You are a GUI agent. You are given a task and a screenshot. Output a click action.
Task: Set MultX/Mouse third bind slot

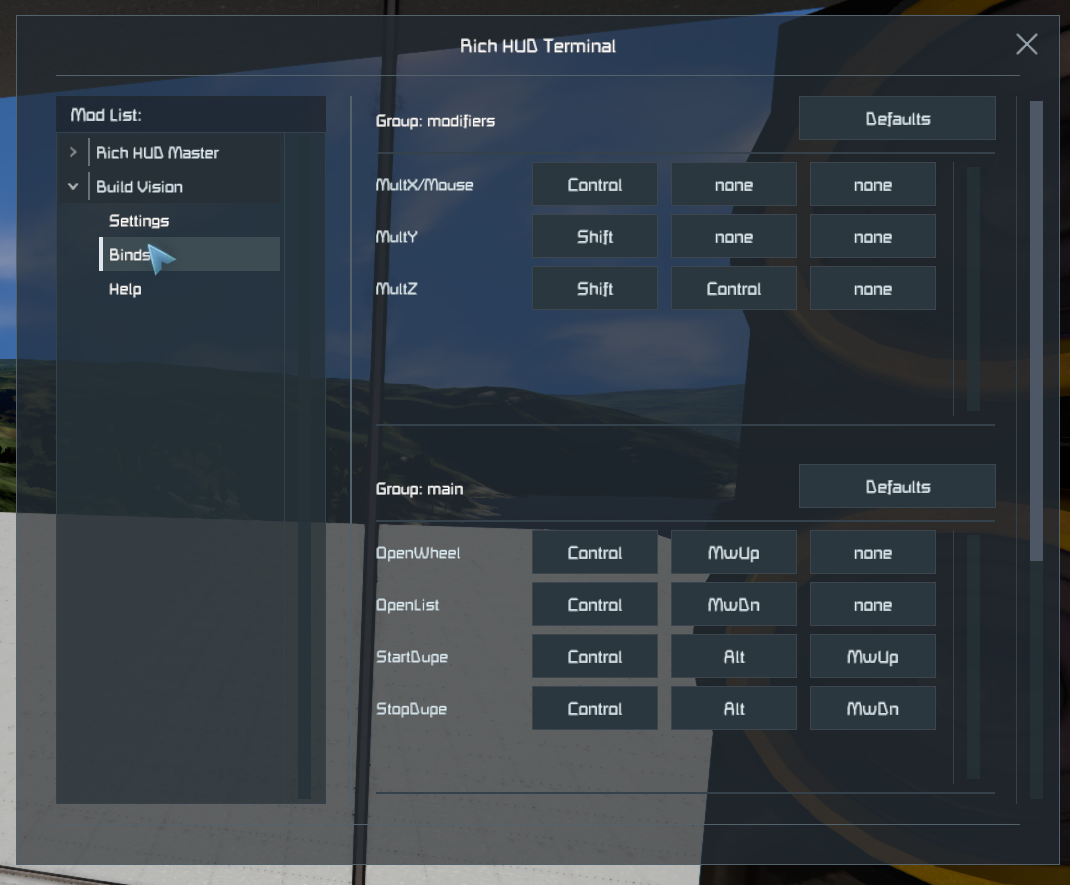872,184
